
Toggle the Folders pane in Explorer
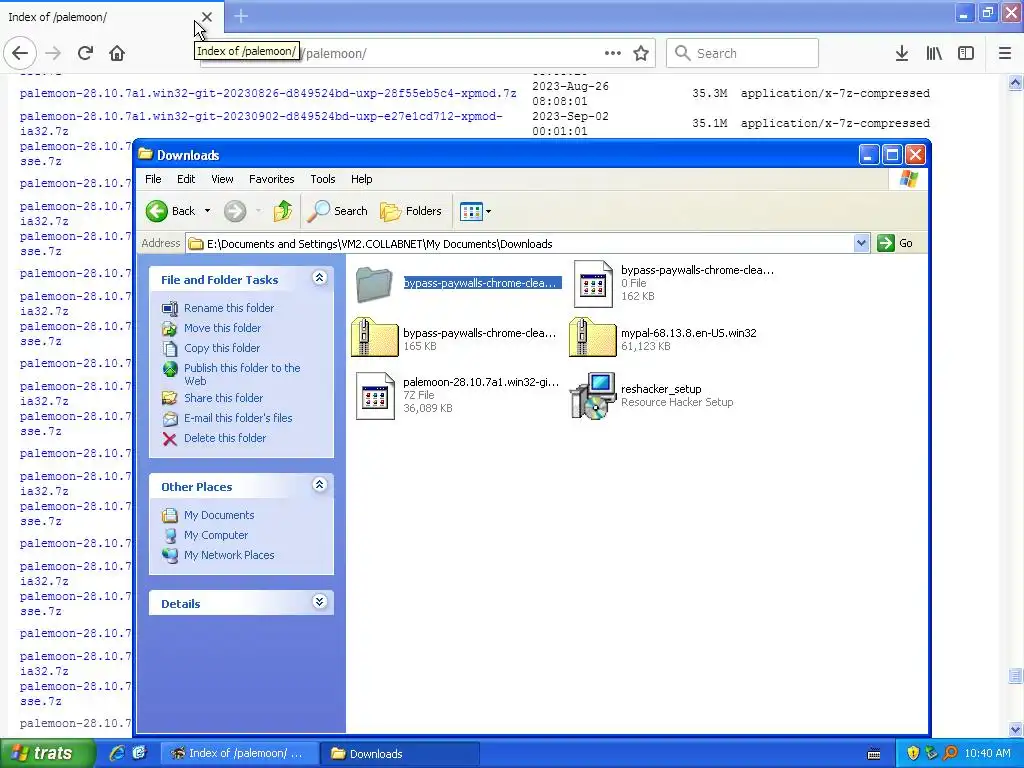coord(411,211)
